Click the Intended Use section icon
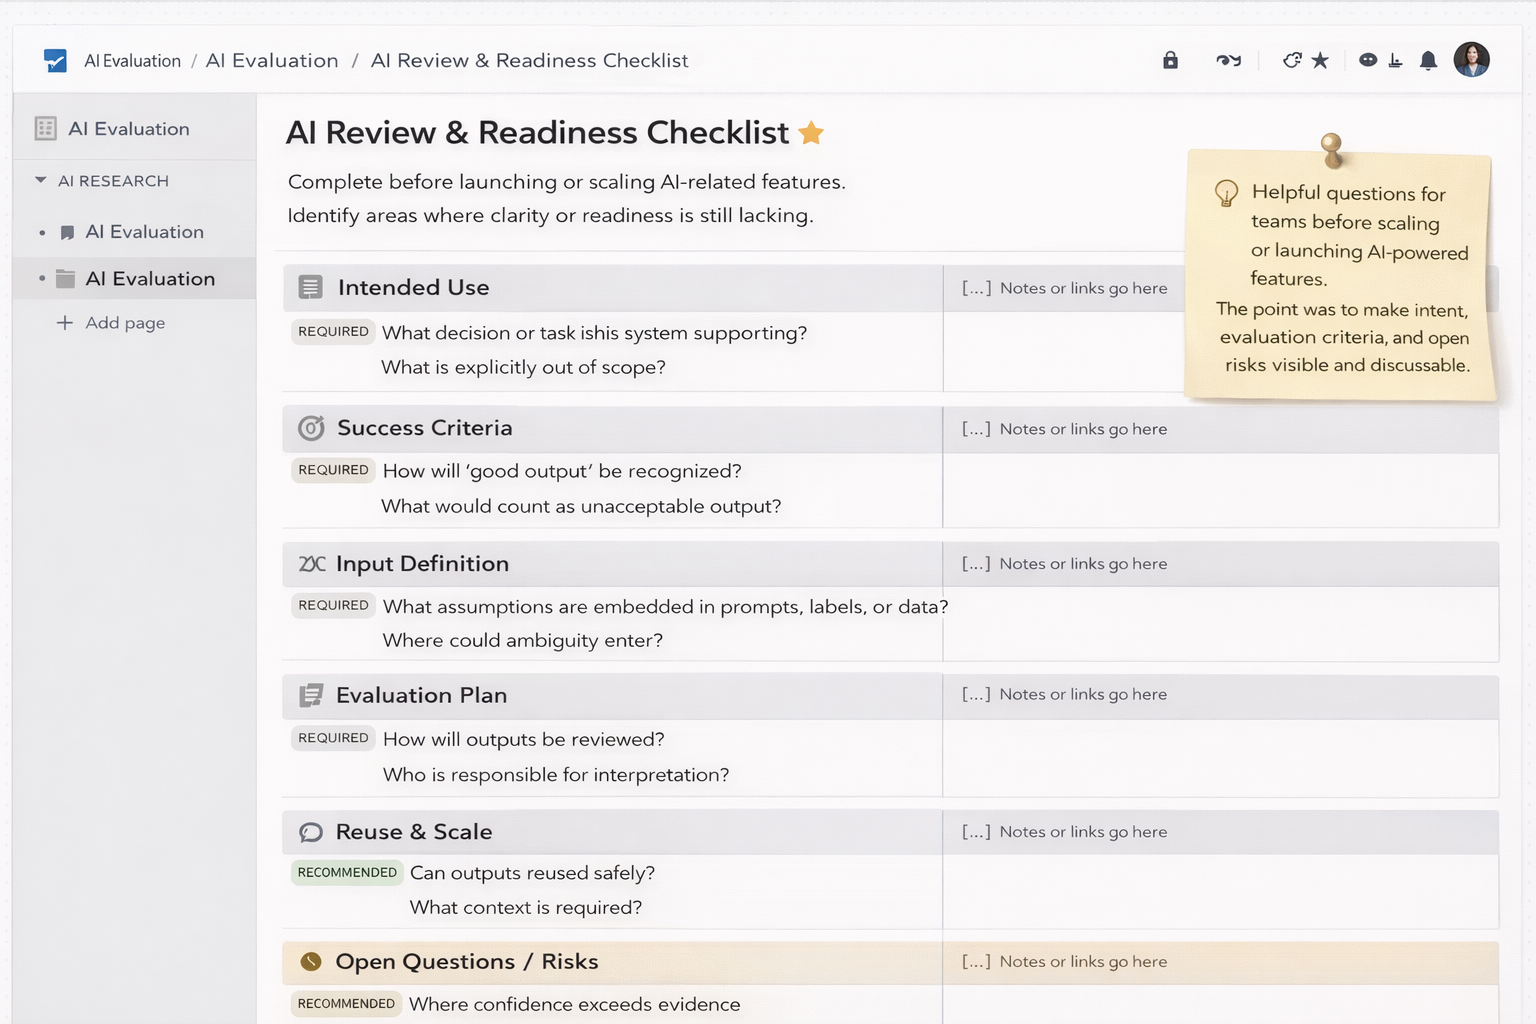1536x1024 pixels. coord(311,288)
